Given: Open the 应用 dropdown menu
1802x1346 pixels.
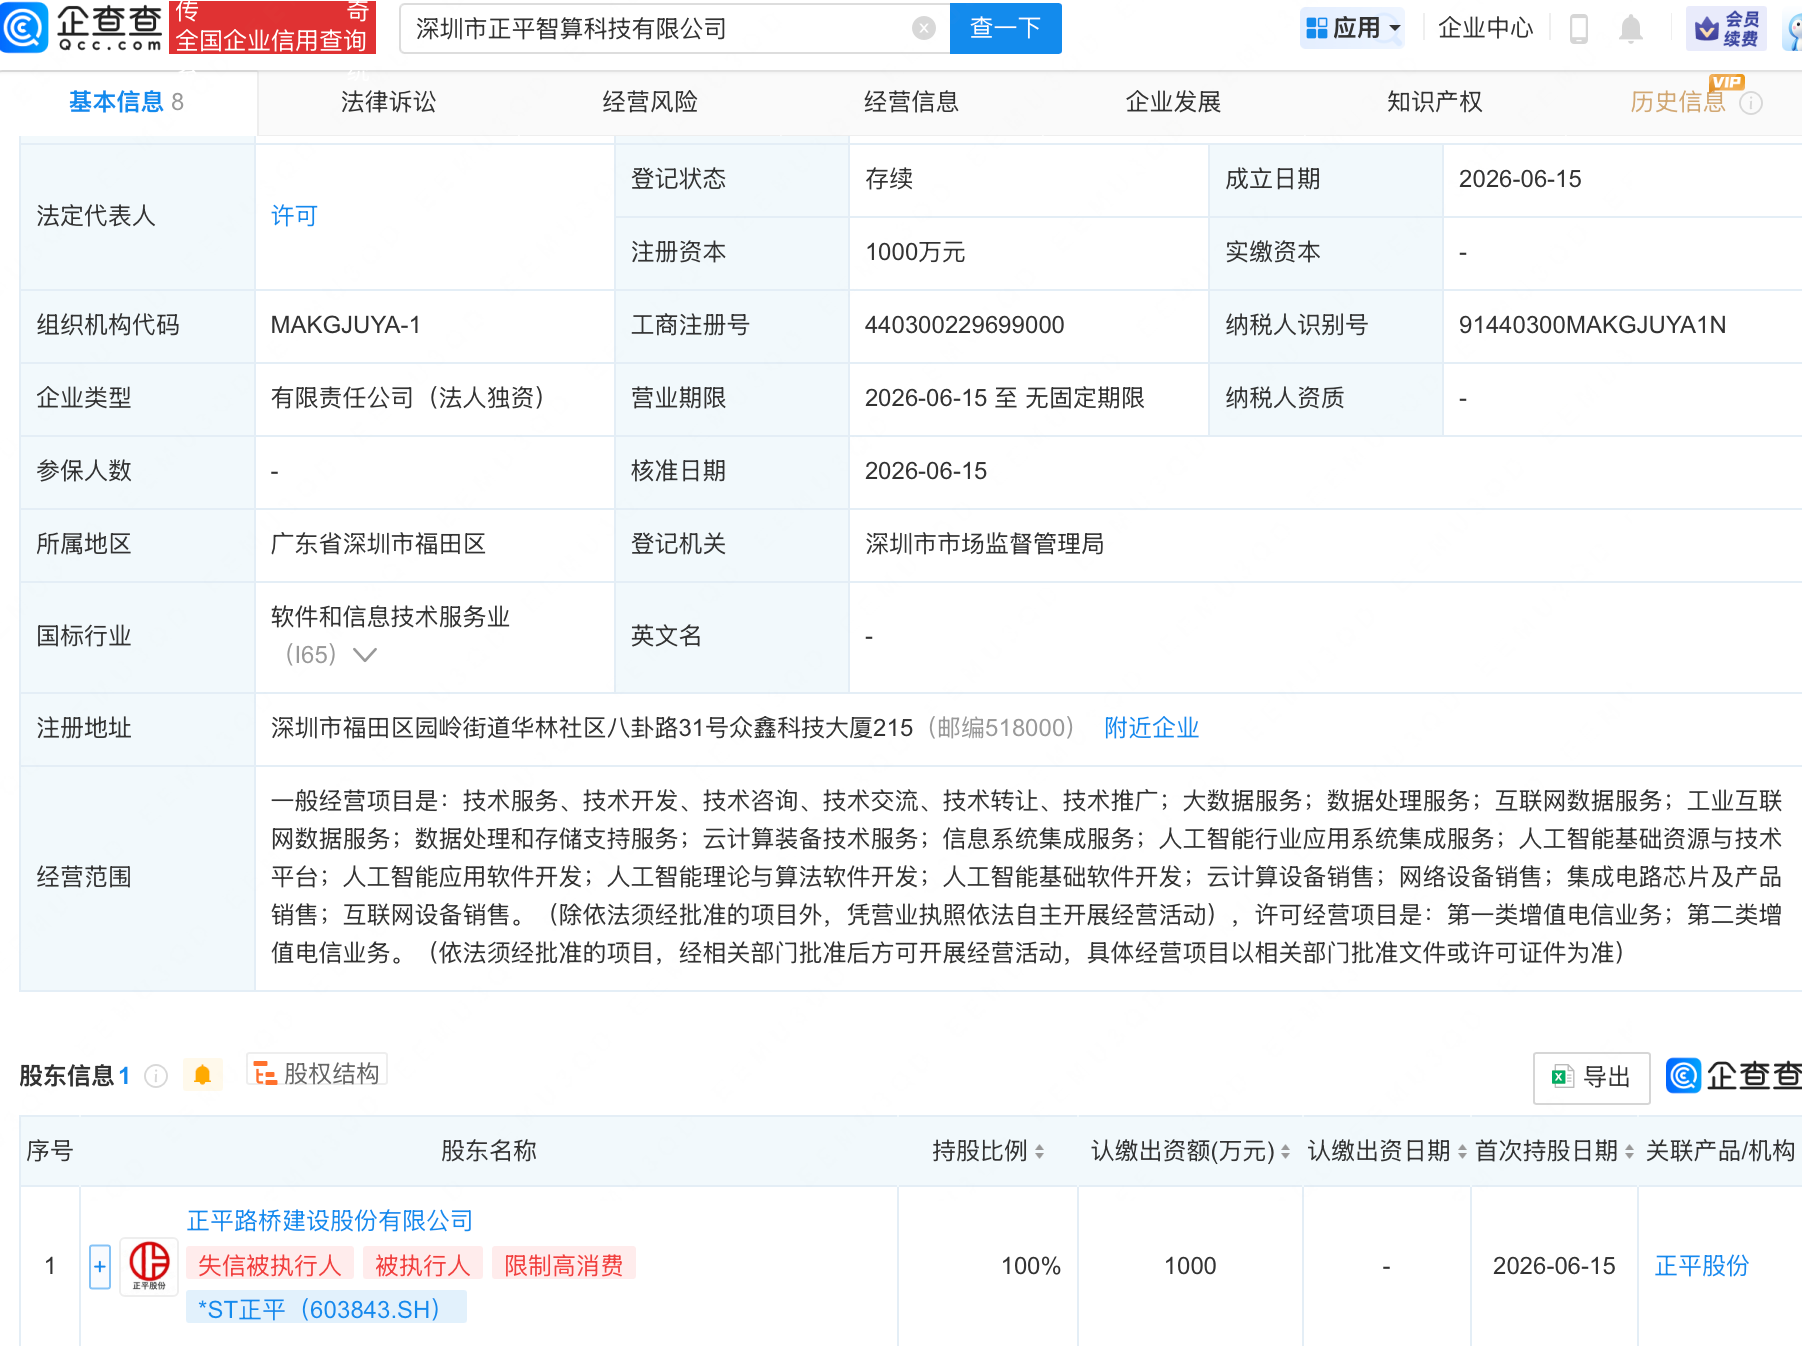Looking at the screenshot, I should [1353, 28].
